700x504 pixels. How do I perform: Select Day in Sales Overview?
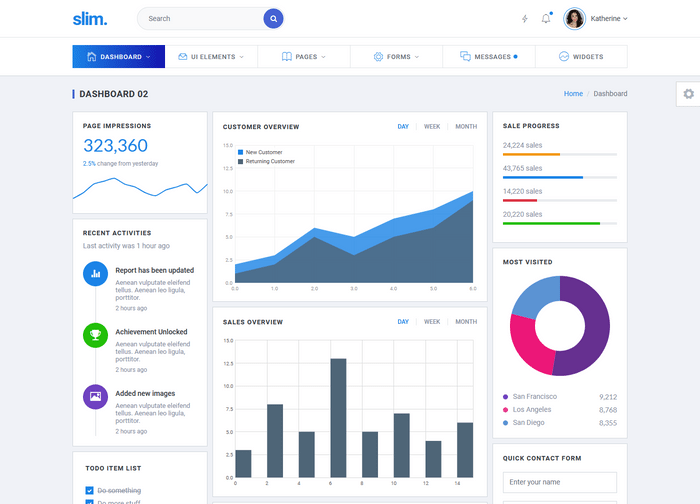point(403,322)
